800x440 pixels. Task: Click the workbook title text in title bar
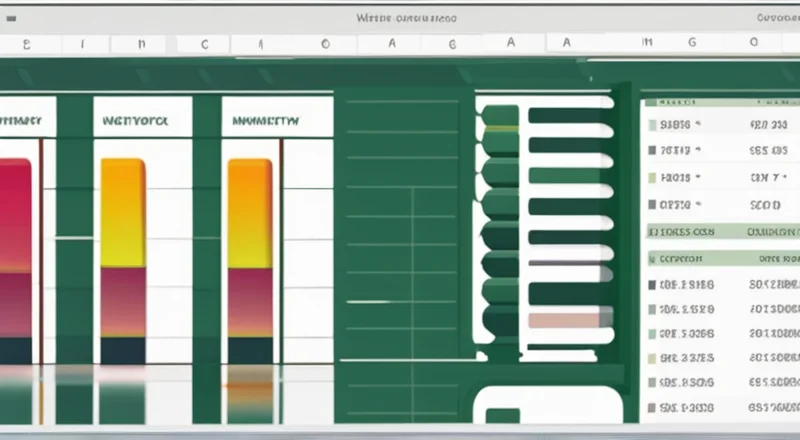click(407, 18)
